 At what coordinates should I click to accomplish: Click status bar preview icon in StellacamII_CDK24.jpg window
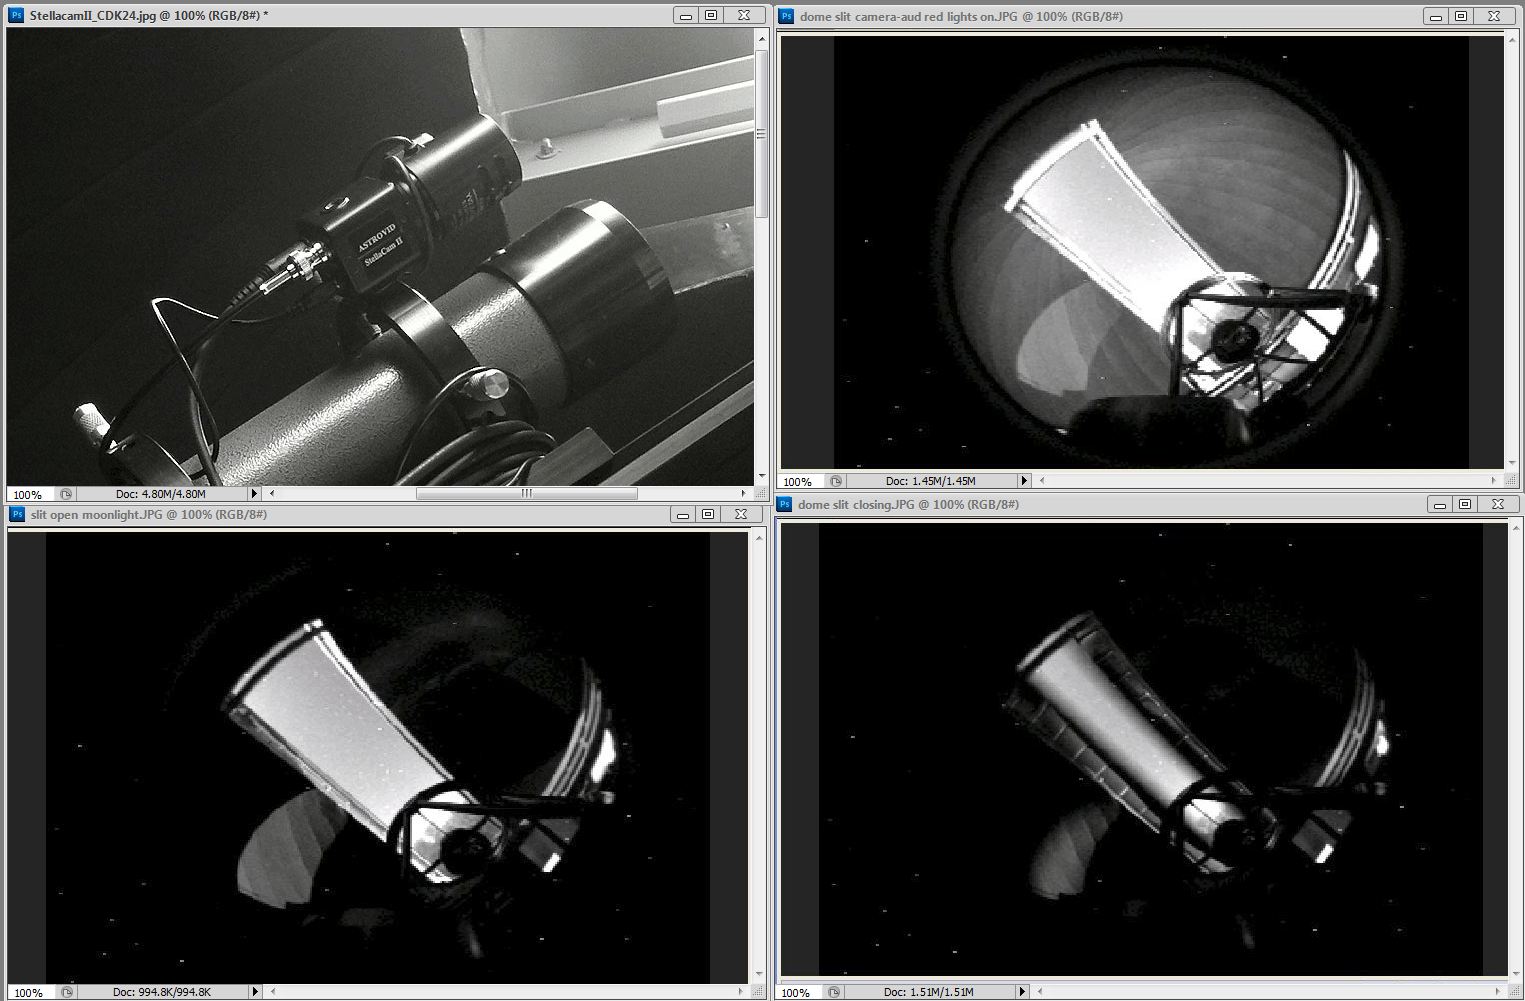[x=66, y=494]
